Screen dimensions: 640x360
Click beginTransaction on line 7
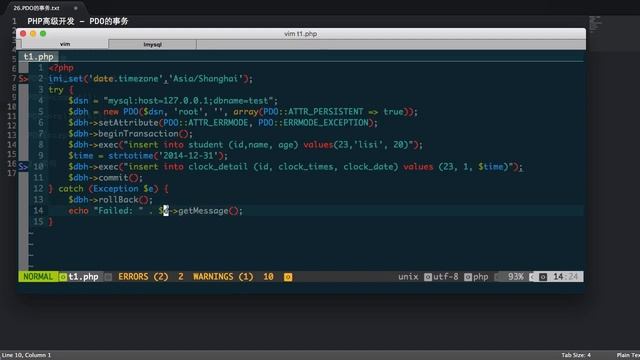(x=138, y=134)
